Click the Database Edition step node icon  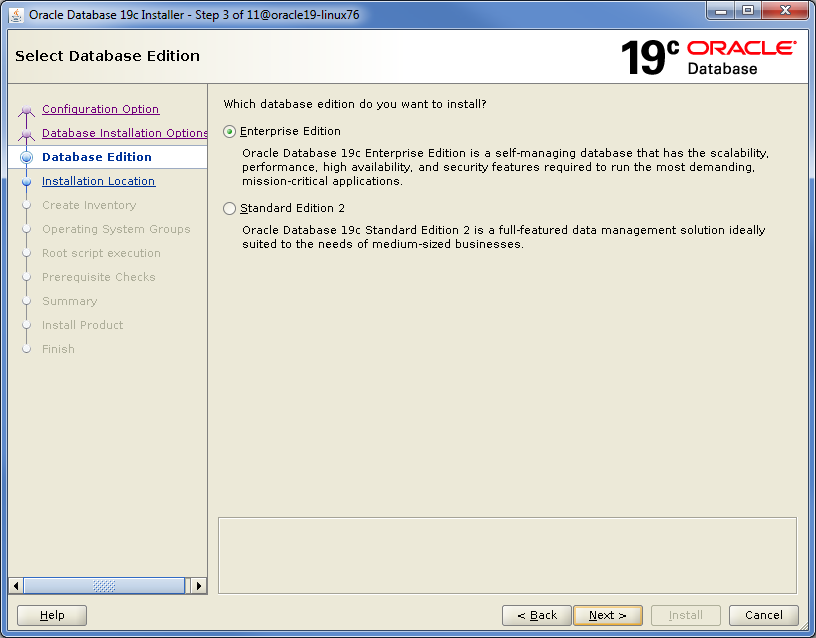point(26,157)
